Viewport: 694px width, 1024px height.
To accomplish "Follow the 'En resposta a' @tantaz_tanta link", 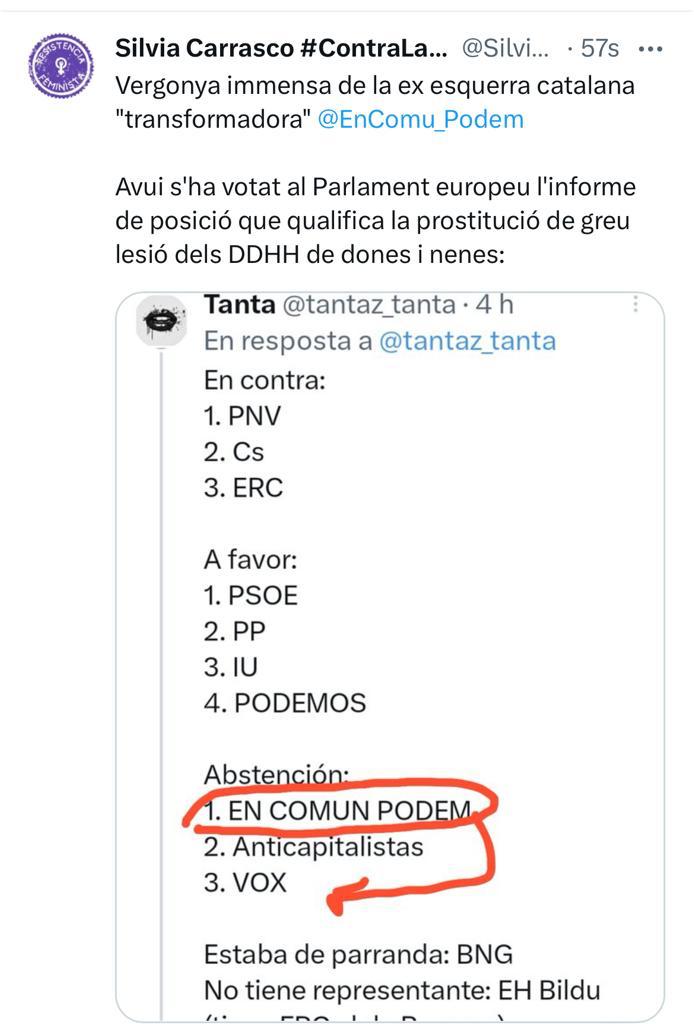I will coord(467,341).
